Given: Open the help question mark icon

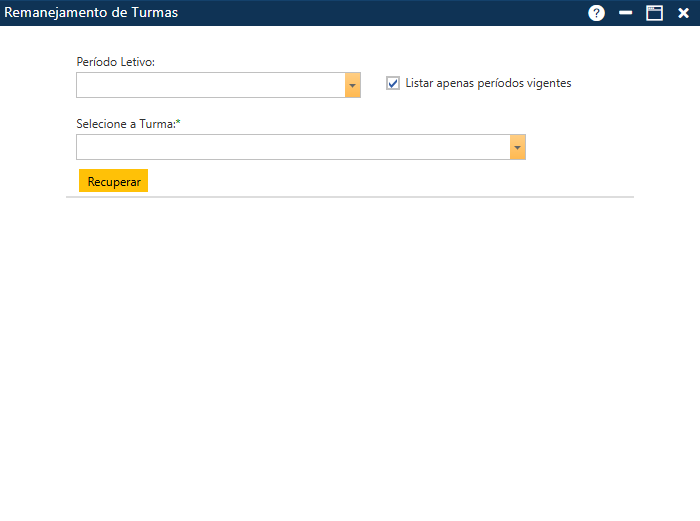Looking at the screenshot, I should pyautogui.click(x=597, y=13).
